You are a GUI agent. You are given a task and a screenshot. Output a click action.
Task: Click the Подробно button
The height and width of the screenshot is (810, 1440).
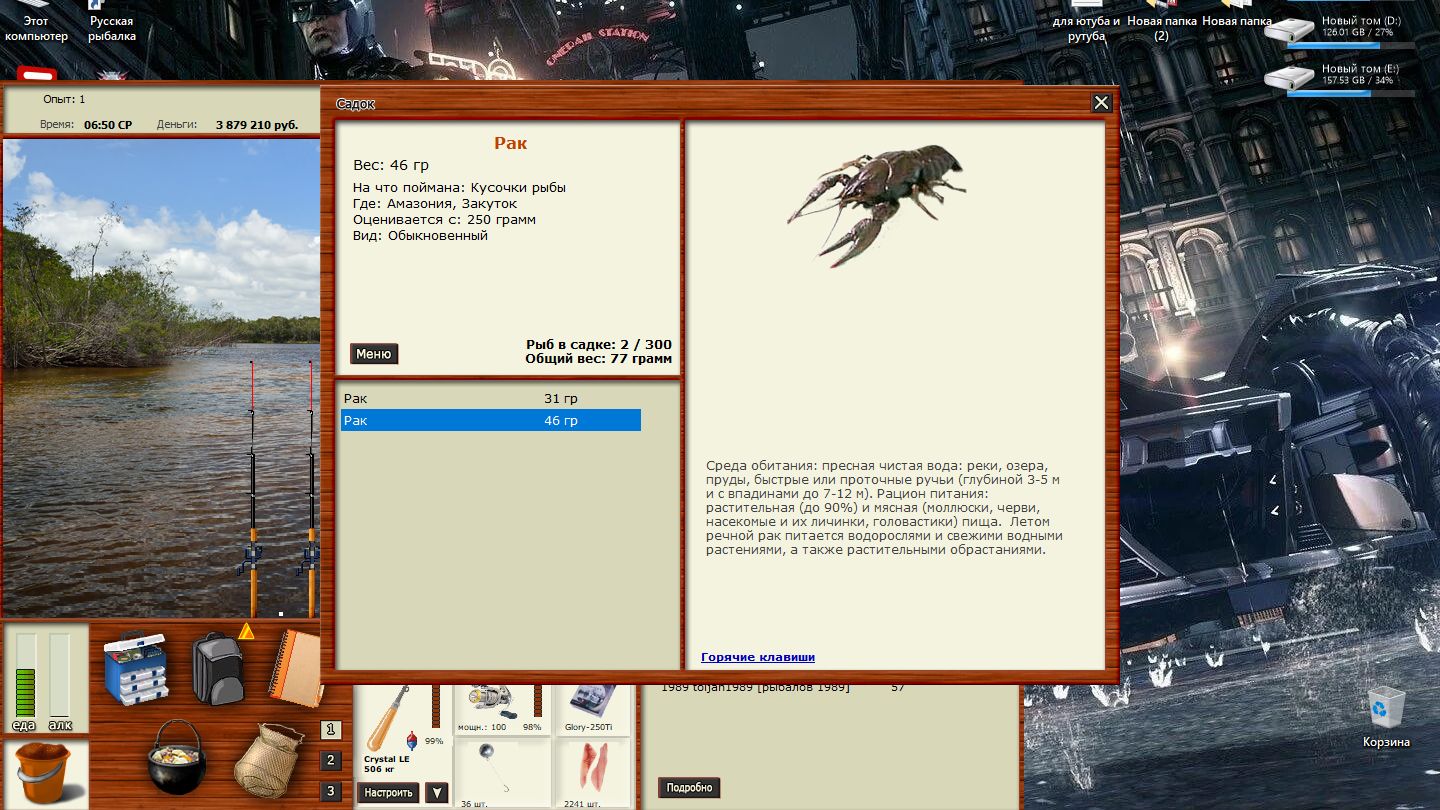click(689, 788)
